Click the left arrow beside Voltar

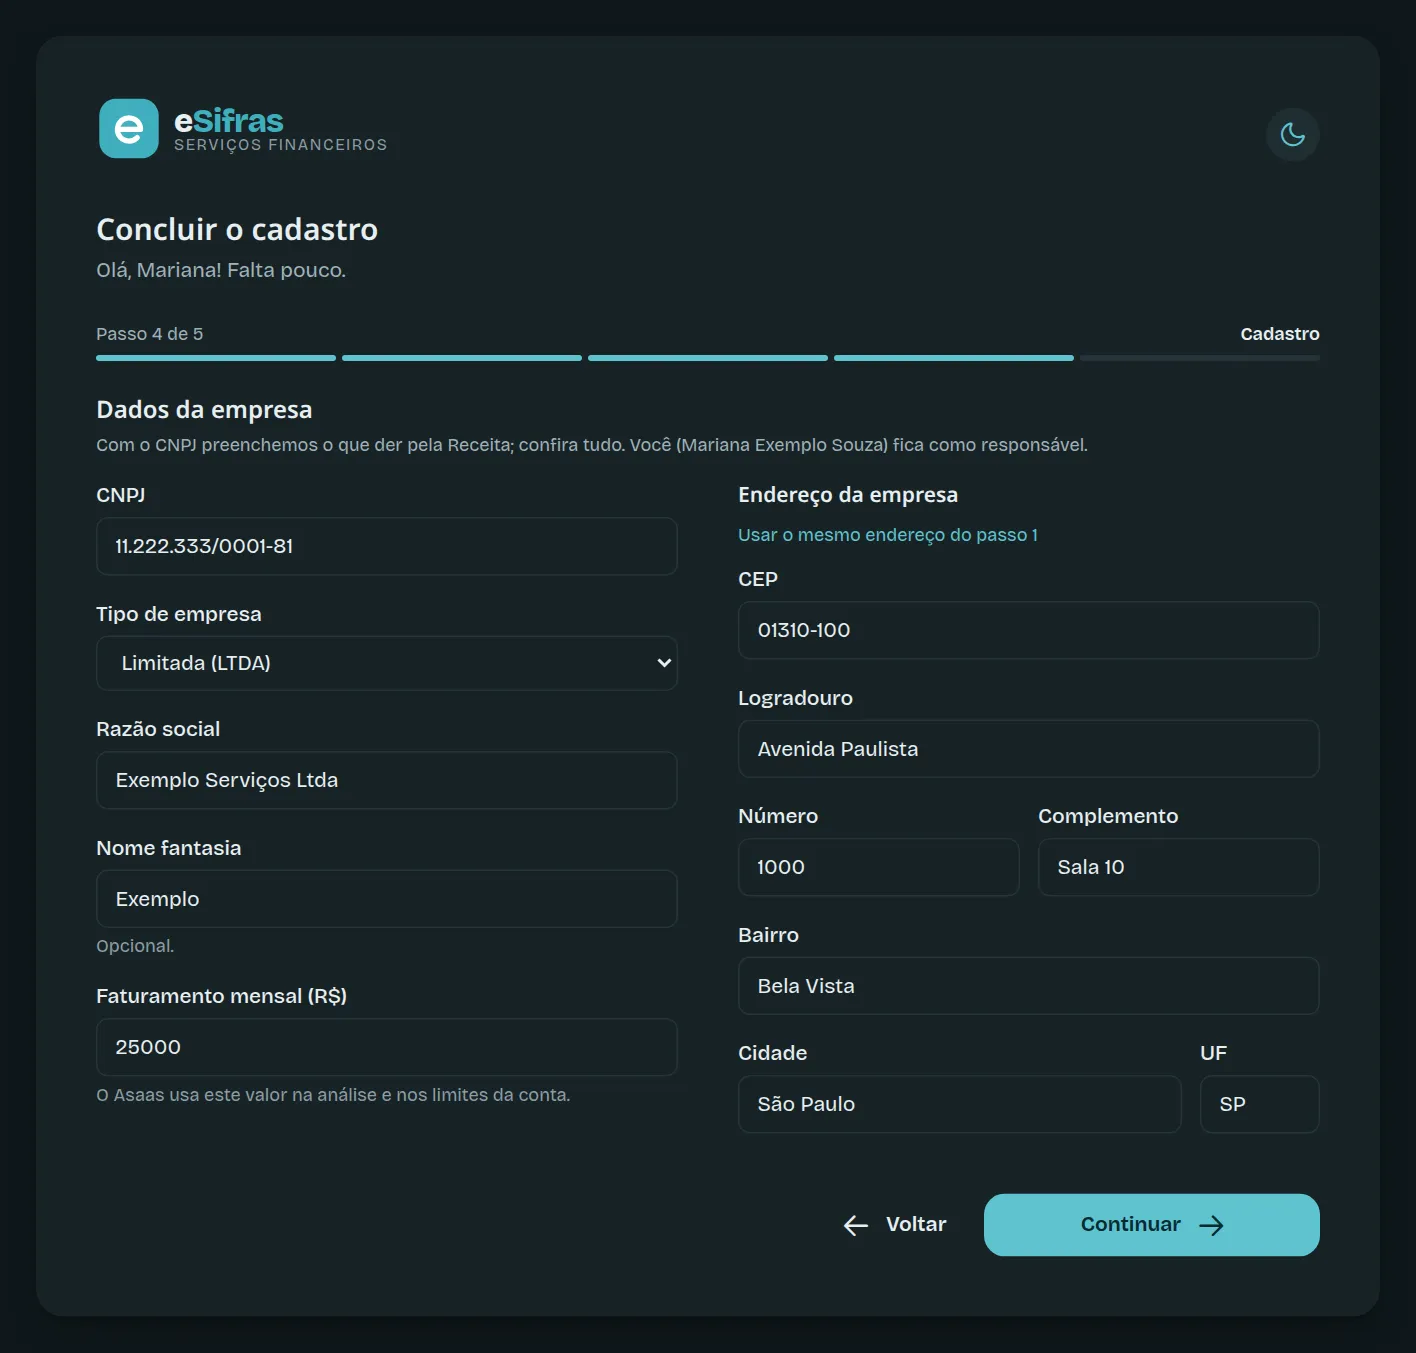click(x=856, y=1225)
